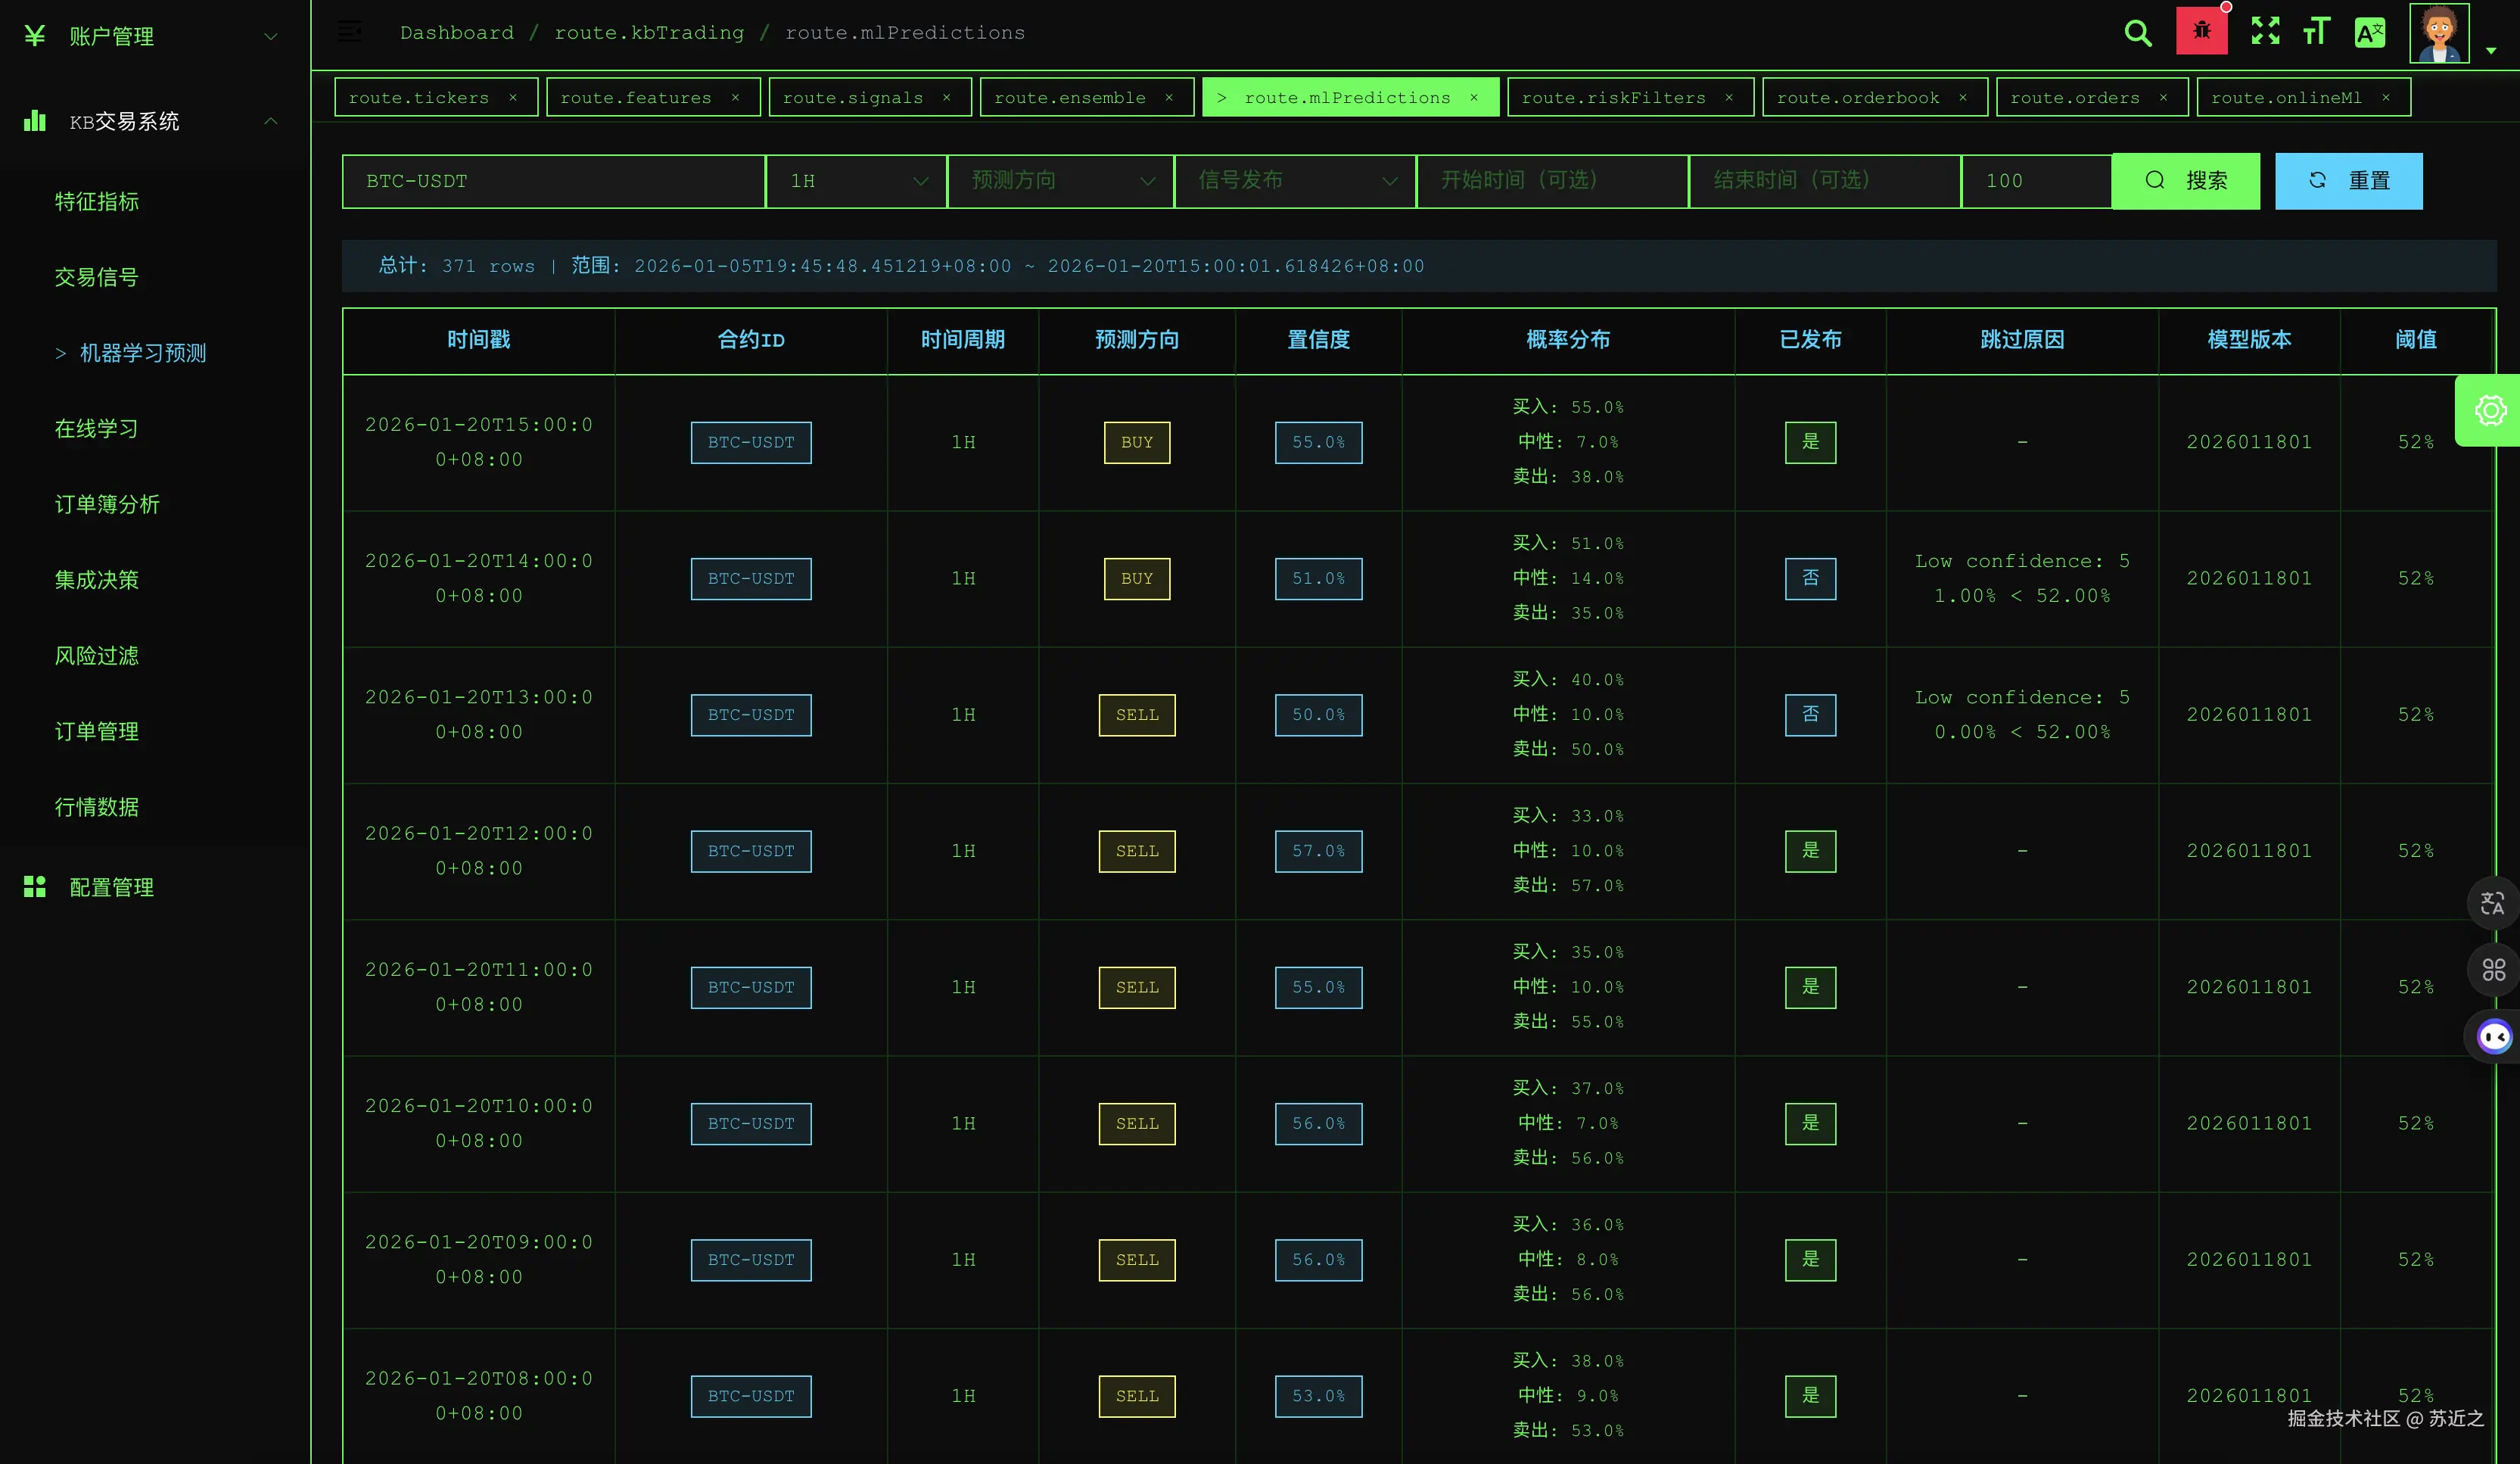Click the green 搜索 search button
The width and height of the screenshot is (2520, 1464).
[x=2185, y=181]
